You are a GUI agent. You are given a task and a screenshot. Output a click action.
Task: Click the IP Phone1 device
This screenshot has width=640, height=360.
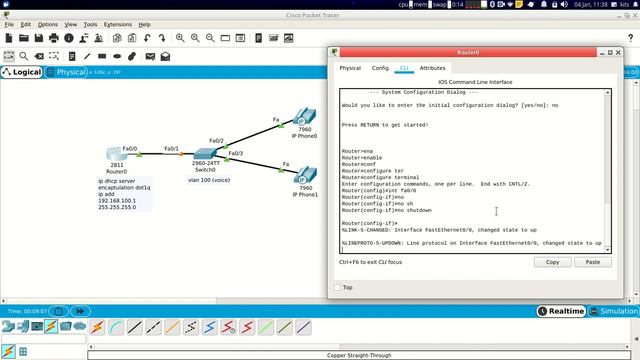305,175
